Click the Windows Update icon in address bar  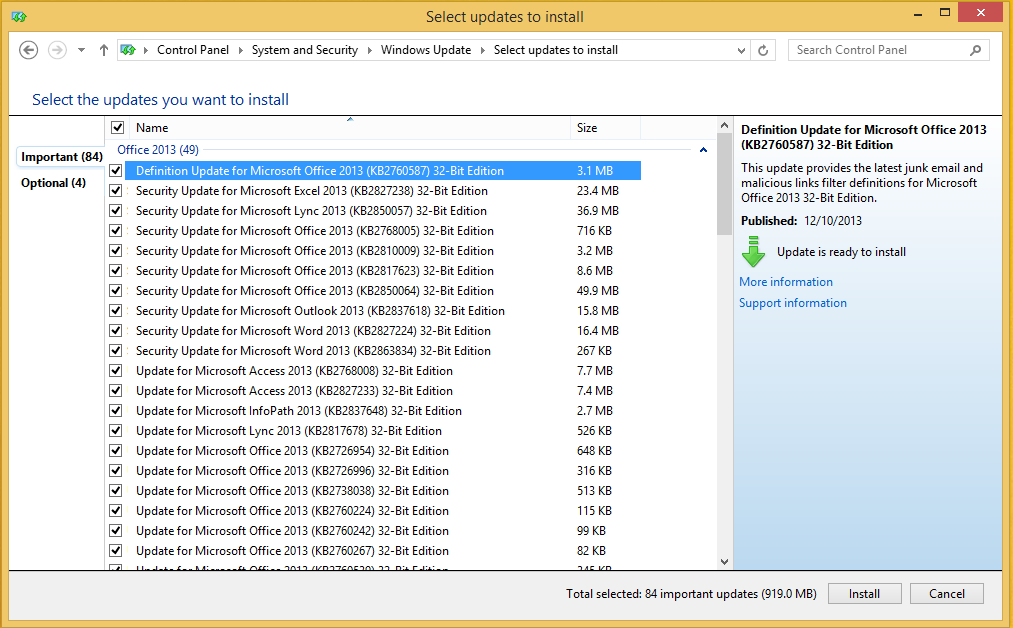click(128, 50)
